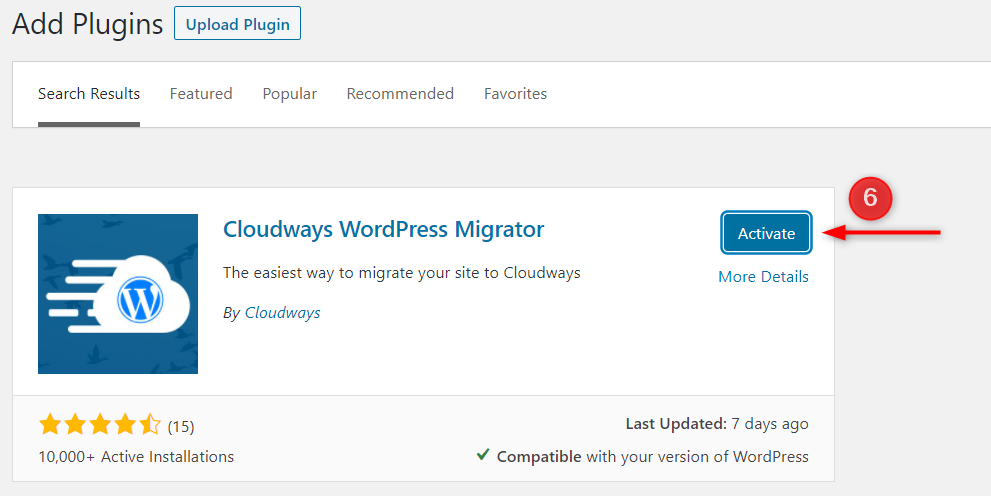Click the star rating icons

coord(100,425)
